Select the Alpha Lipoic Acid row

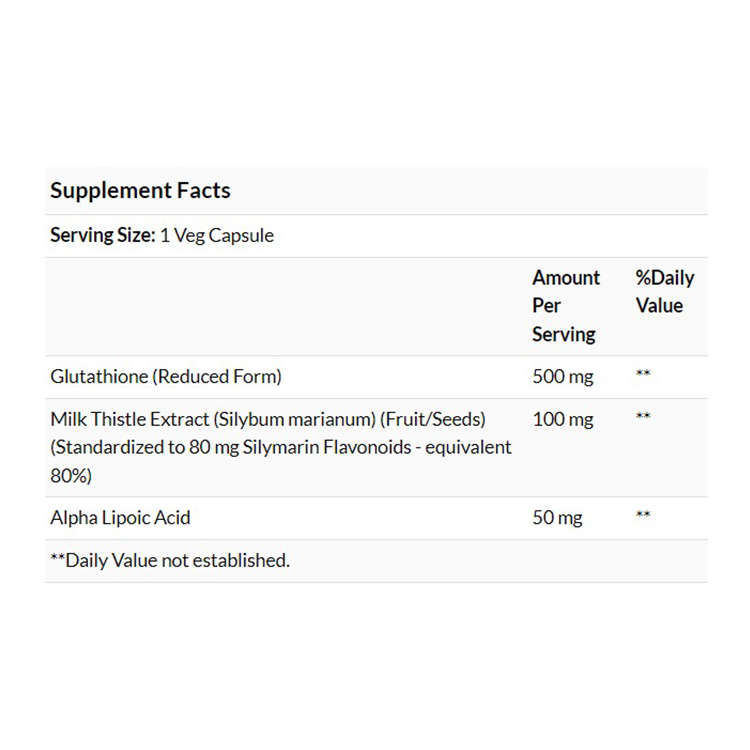[x=120, y=518]
